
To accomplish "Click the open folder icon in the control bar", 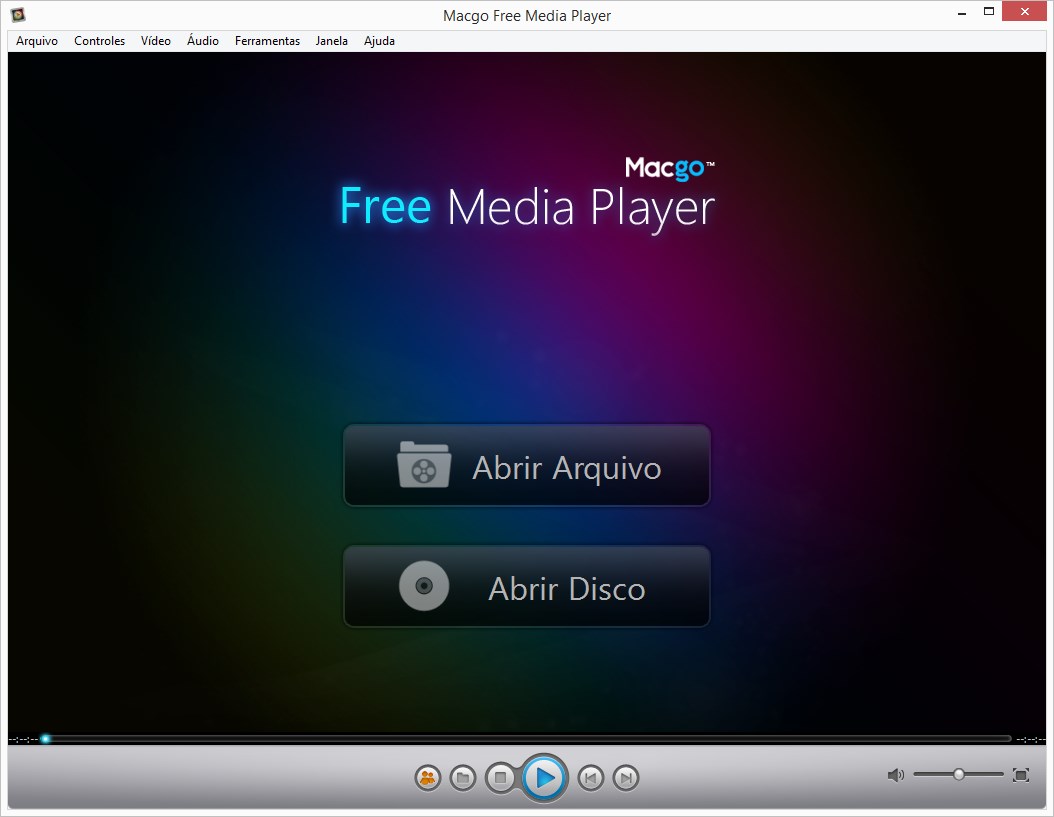I will click(x=462, y=778).
